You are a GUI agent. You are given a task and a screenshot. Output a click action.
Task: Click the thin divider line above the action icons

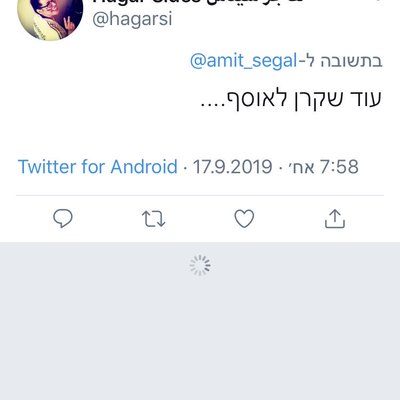[200, 195]
